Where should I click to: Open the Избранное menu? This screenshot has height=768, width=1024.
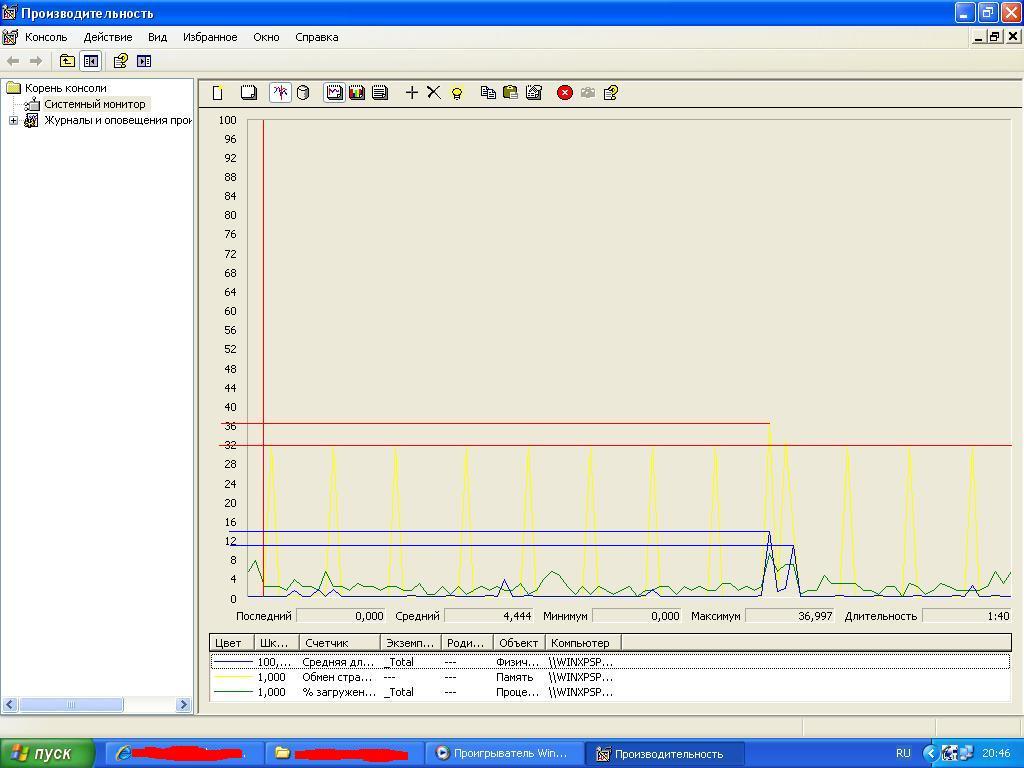point(210,37)
